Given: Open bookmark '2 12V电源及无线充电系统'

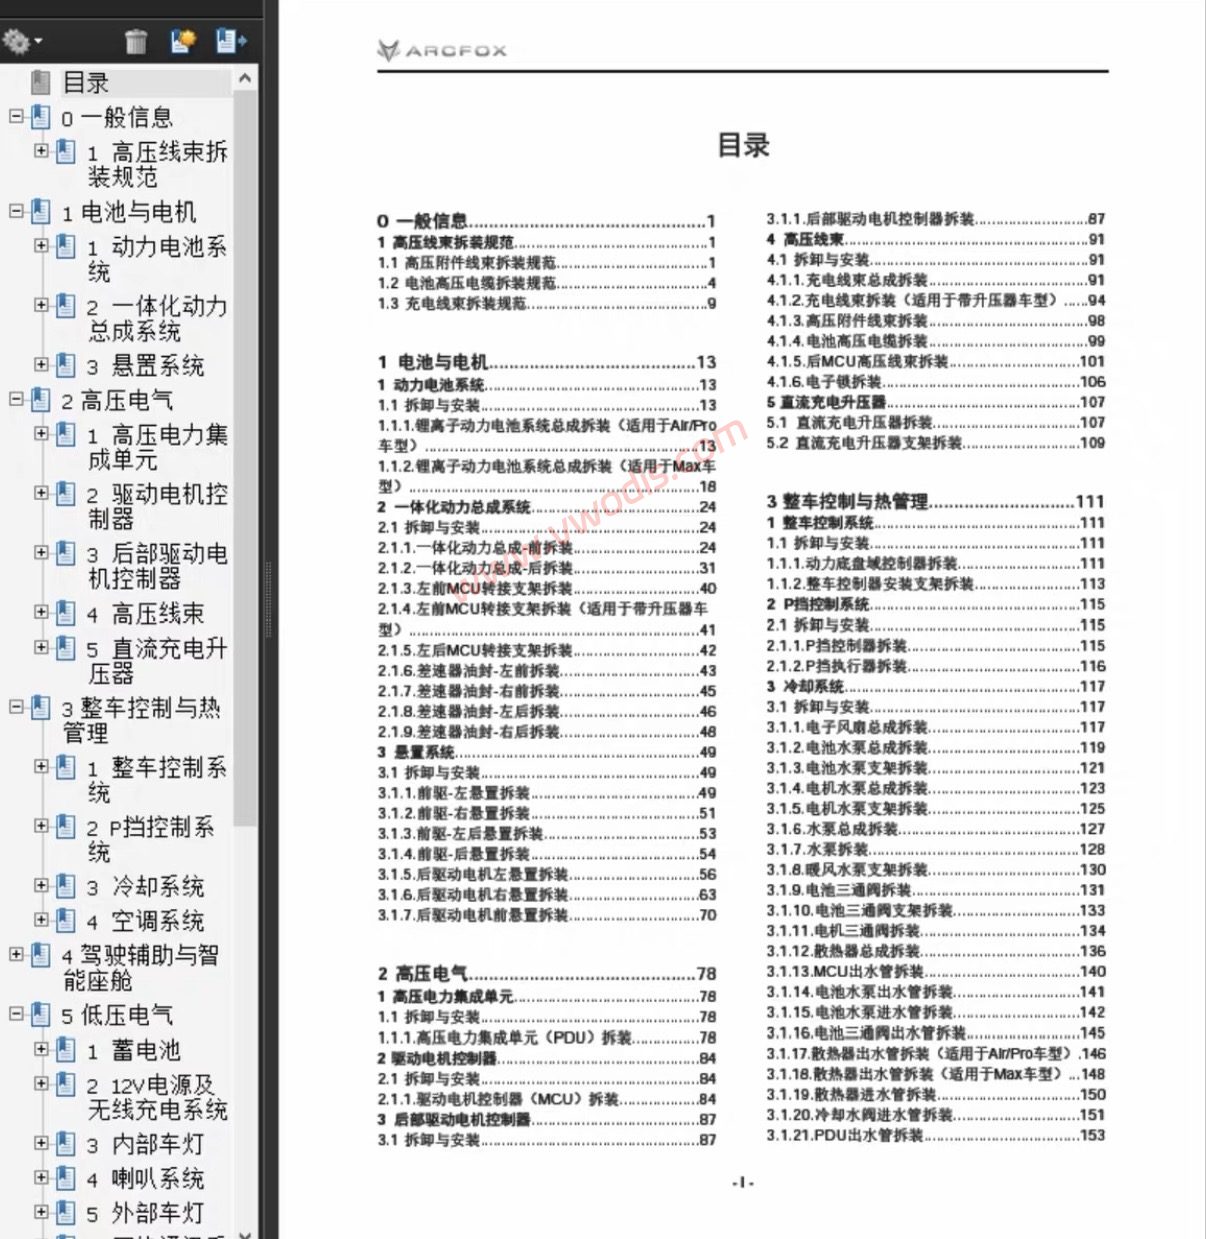Looking at the screenshot, I should click(157, 1097).
